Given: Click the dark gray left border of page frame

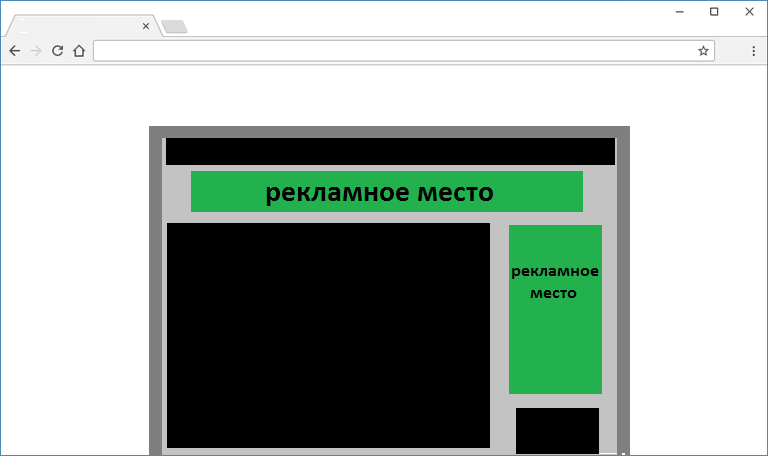Looking at the screenshot, I should (155, 300).
